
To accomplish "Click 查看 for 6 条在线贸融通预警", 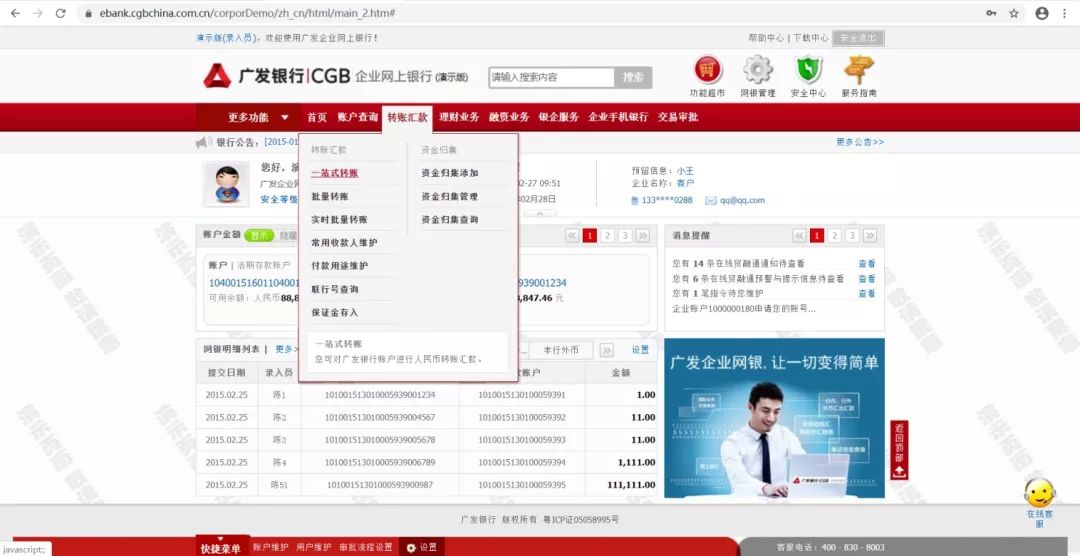I will (x=866, y=279).
